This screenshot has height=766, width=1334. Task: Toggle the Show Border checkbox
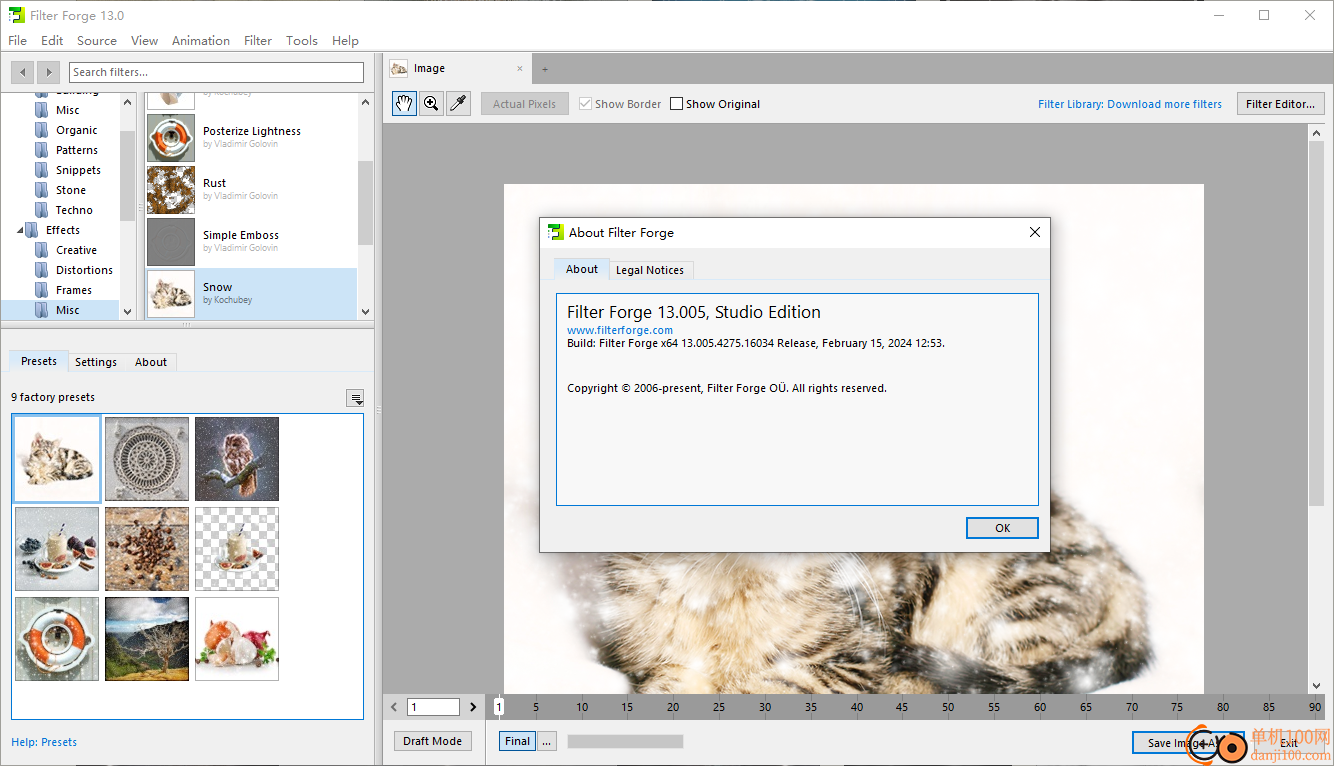[x=586, y=104]
